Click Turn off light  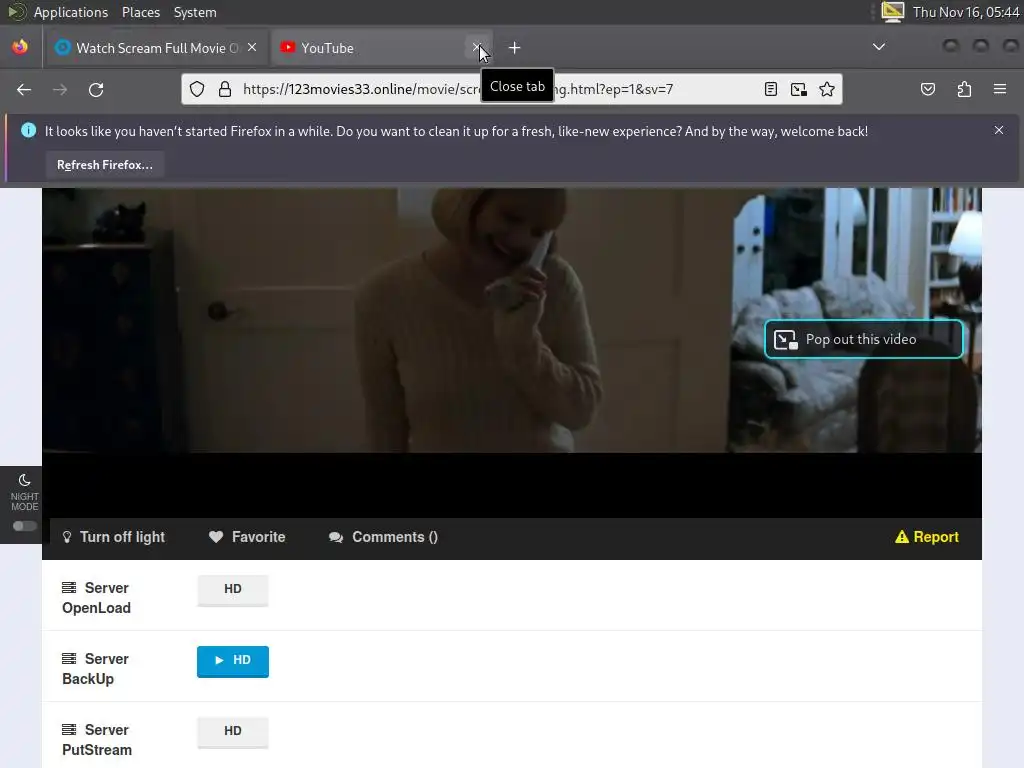[x=113, y=537]
